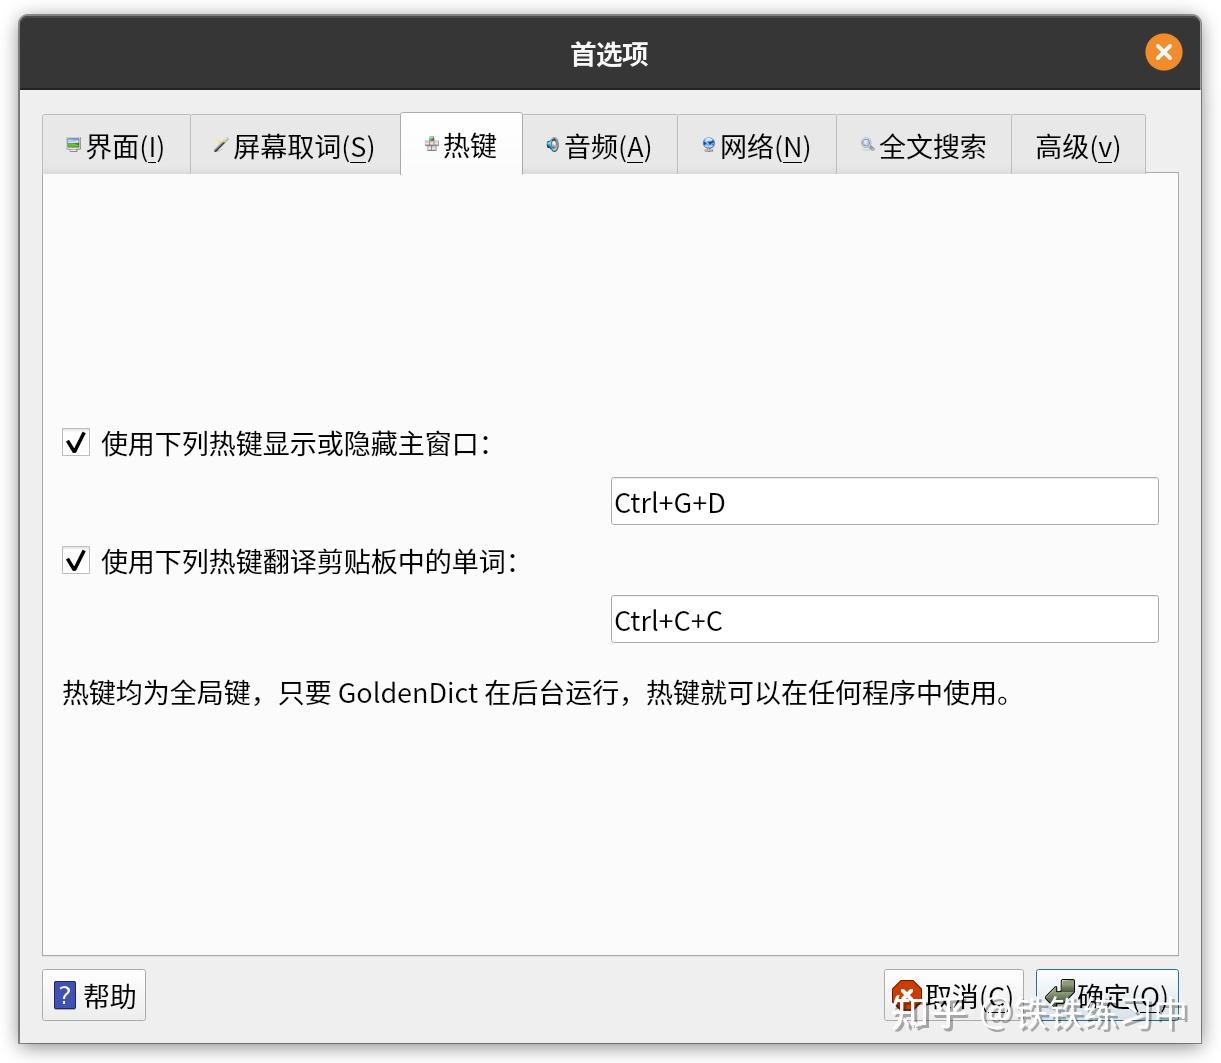Click the wand icon on 屏幕取词 tab
The image size is (1221, 1063).
point(220,146)
